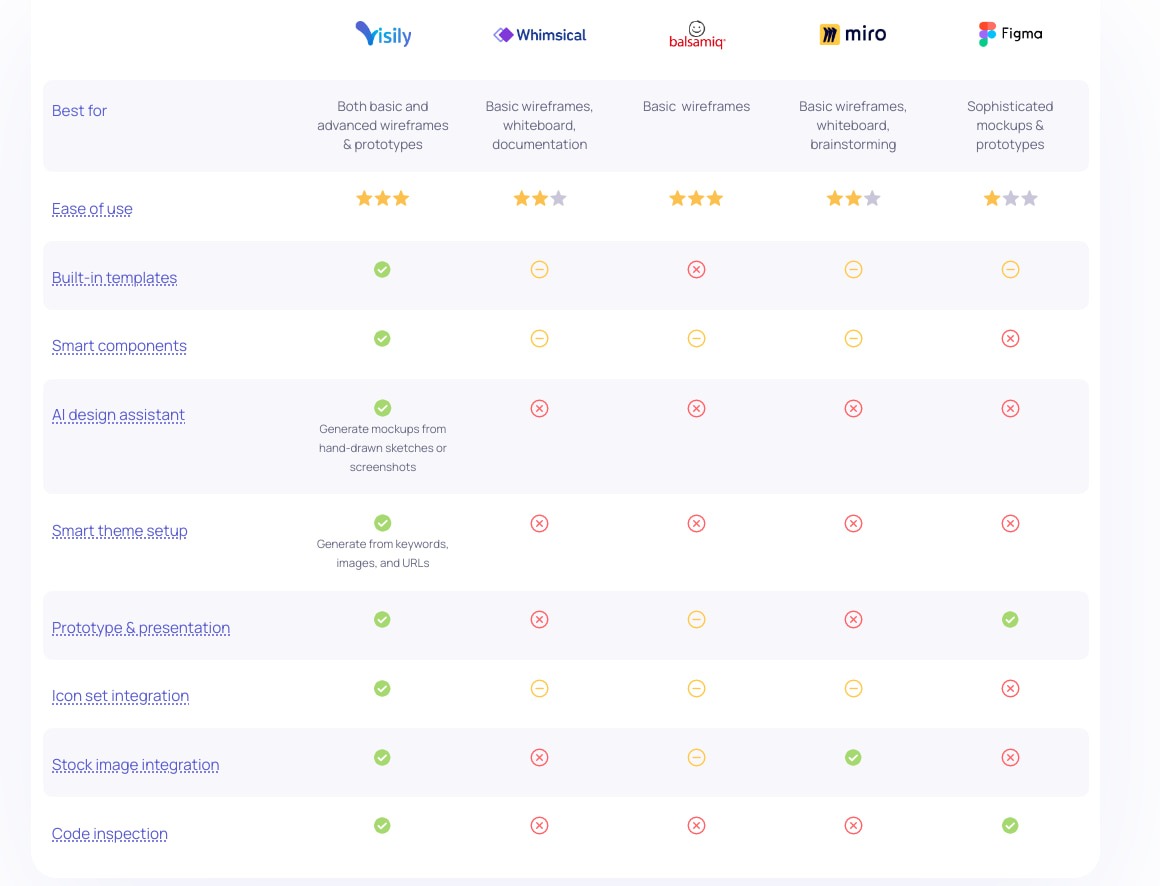
Task: Click Whimsical's partial icon for Icon set integration
Action: pyautogui.click(x=539, y=689)
